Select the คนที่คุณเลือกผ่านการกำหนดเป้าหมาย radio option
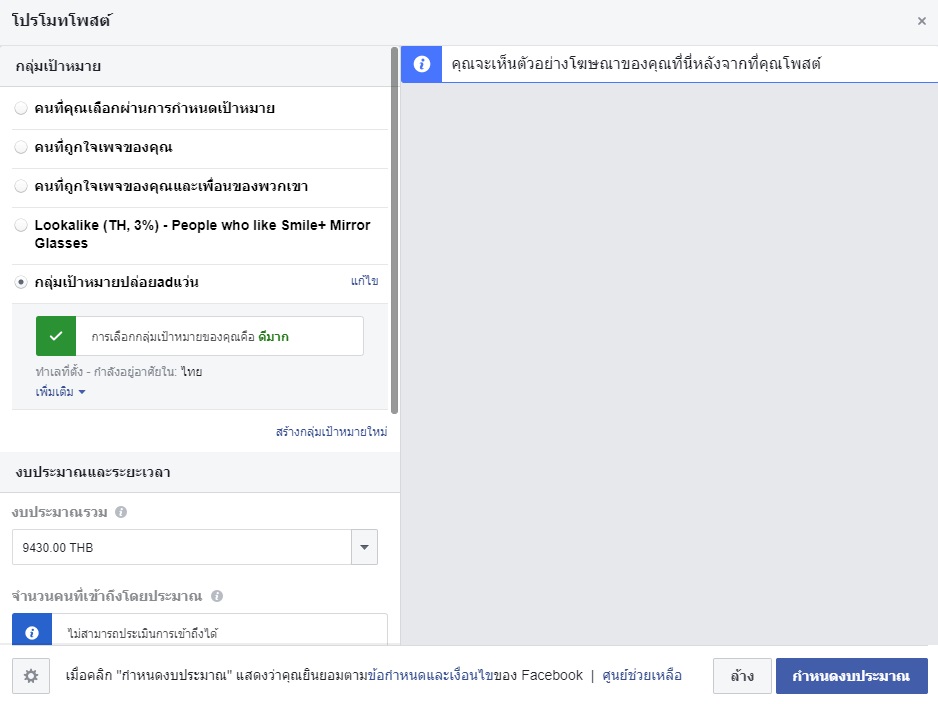Viewport: 938px width, 704px height. pos(21,108)
